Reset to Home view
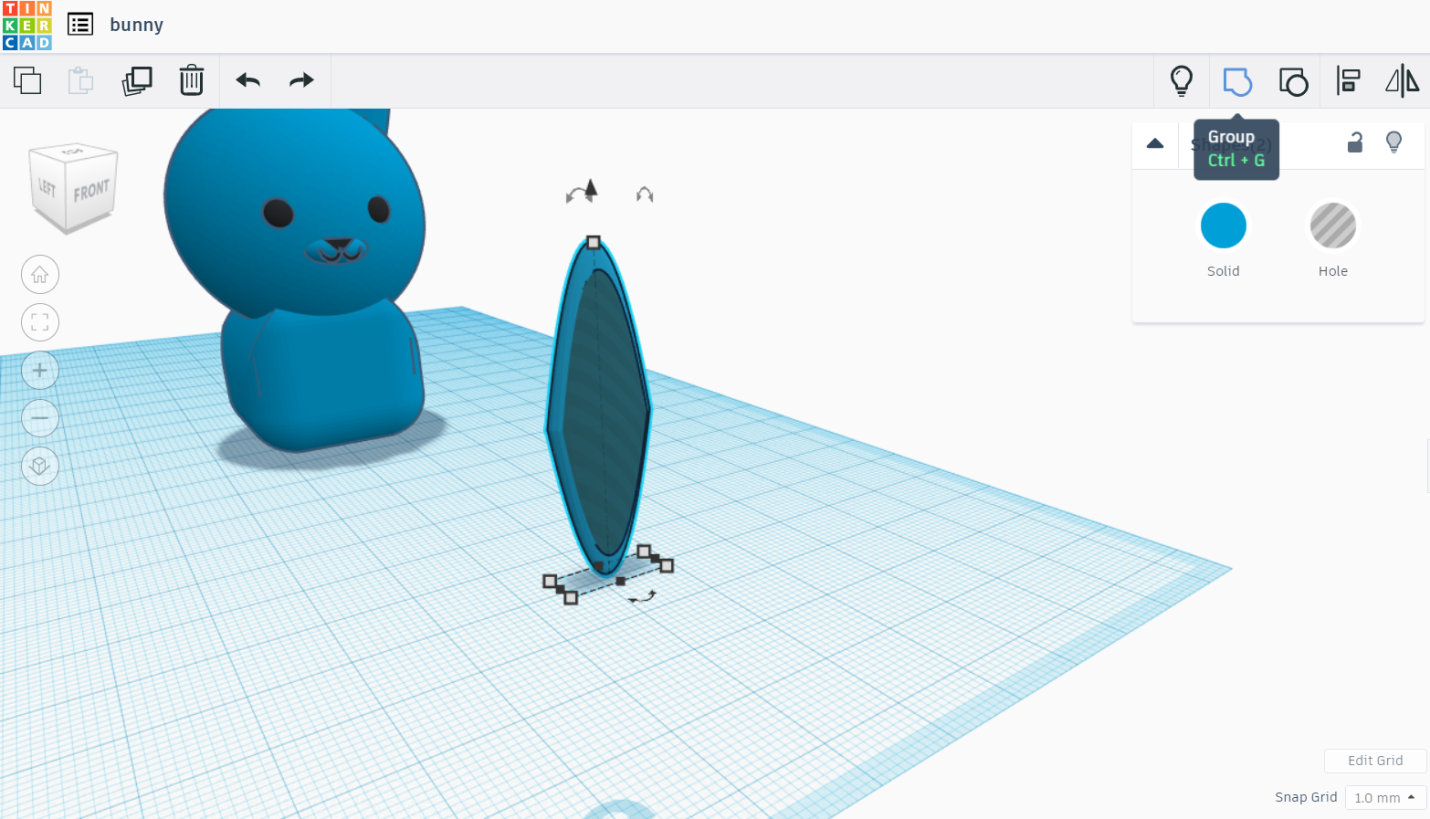This screenshot has height=819, width=1430. tap(40, 274)
